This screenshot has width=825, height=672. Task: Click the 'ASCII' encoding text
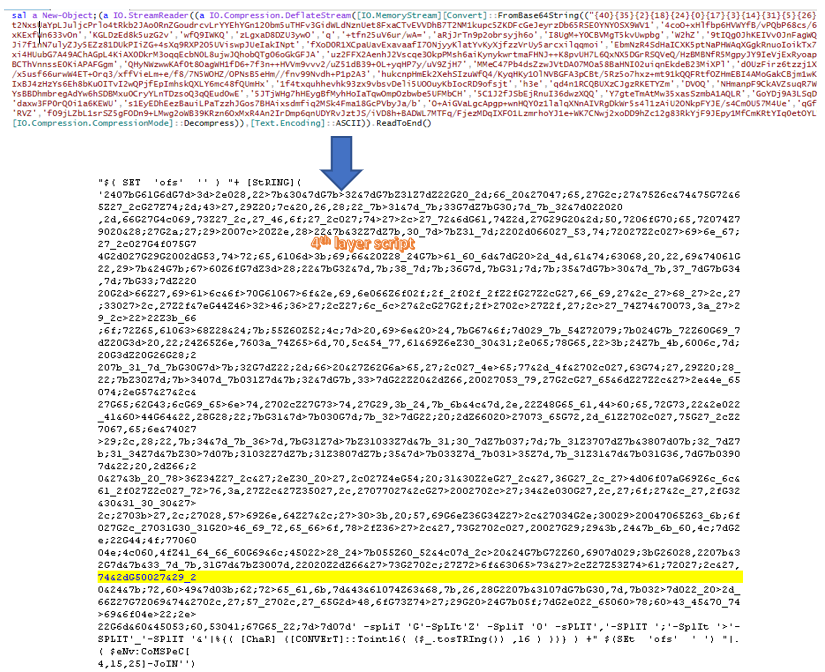pos(348,123)
